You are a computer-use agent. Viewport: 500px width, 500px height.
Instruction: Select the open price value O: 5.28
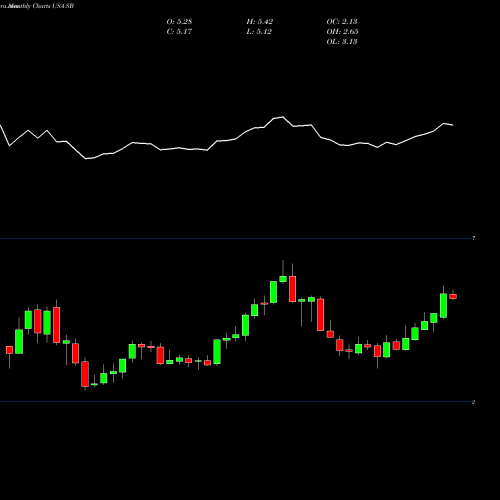[179, 22]
